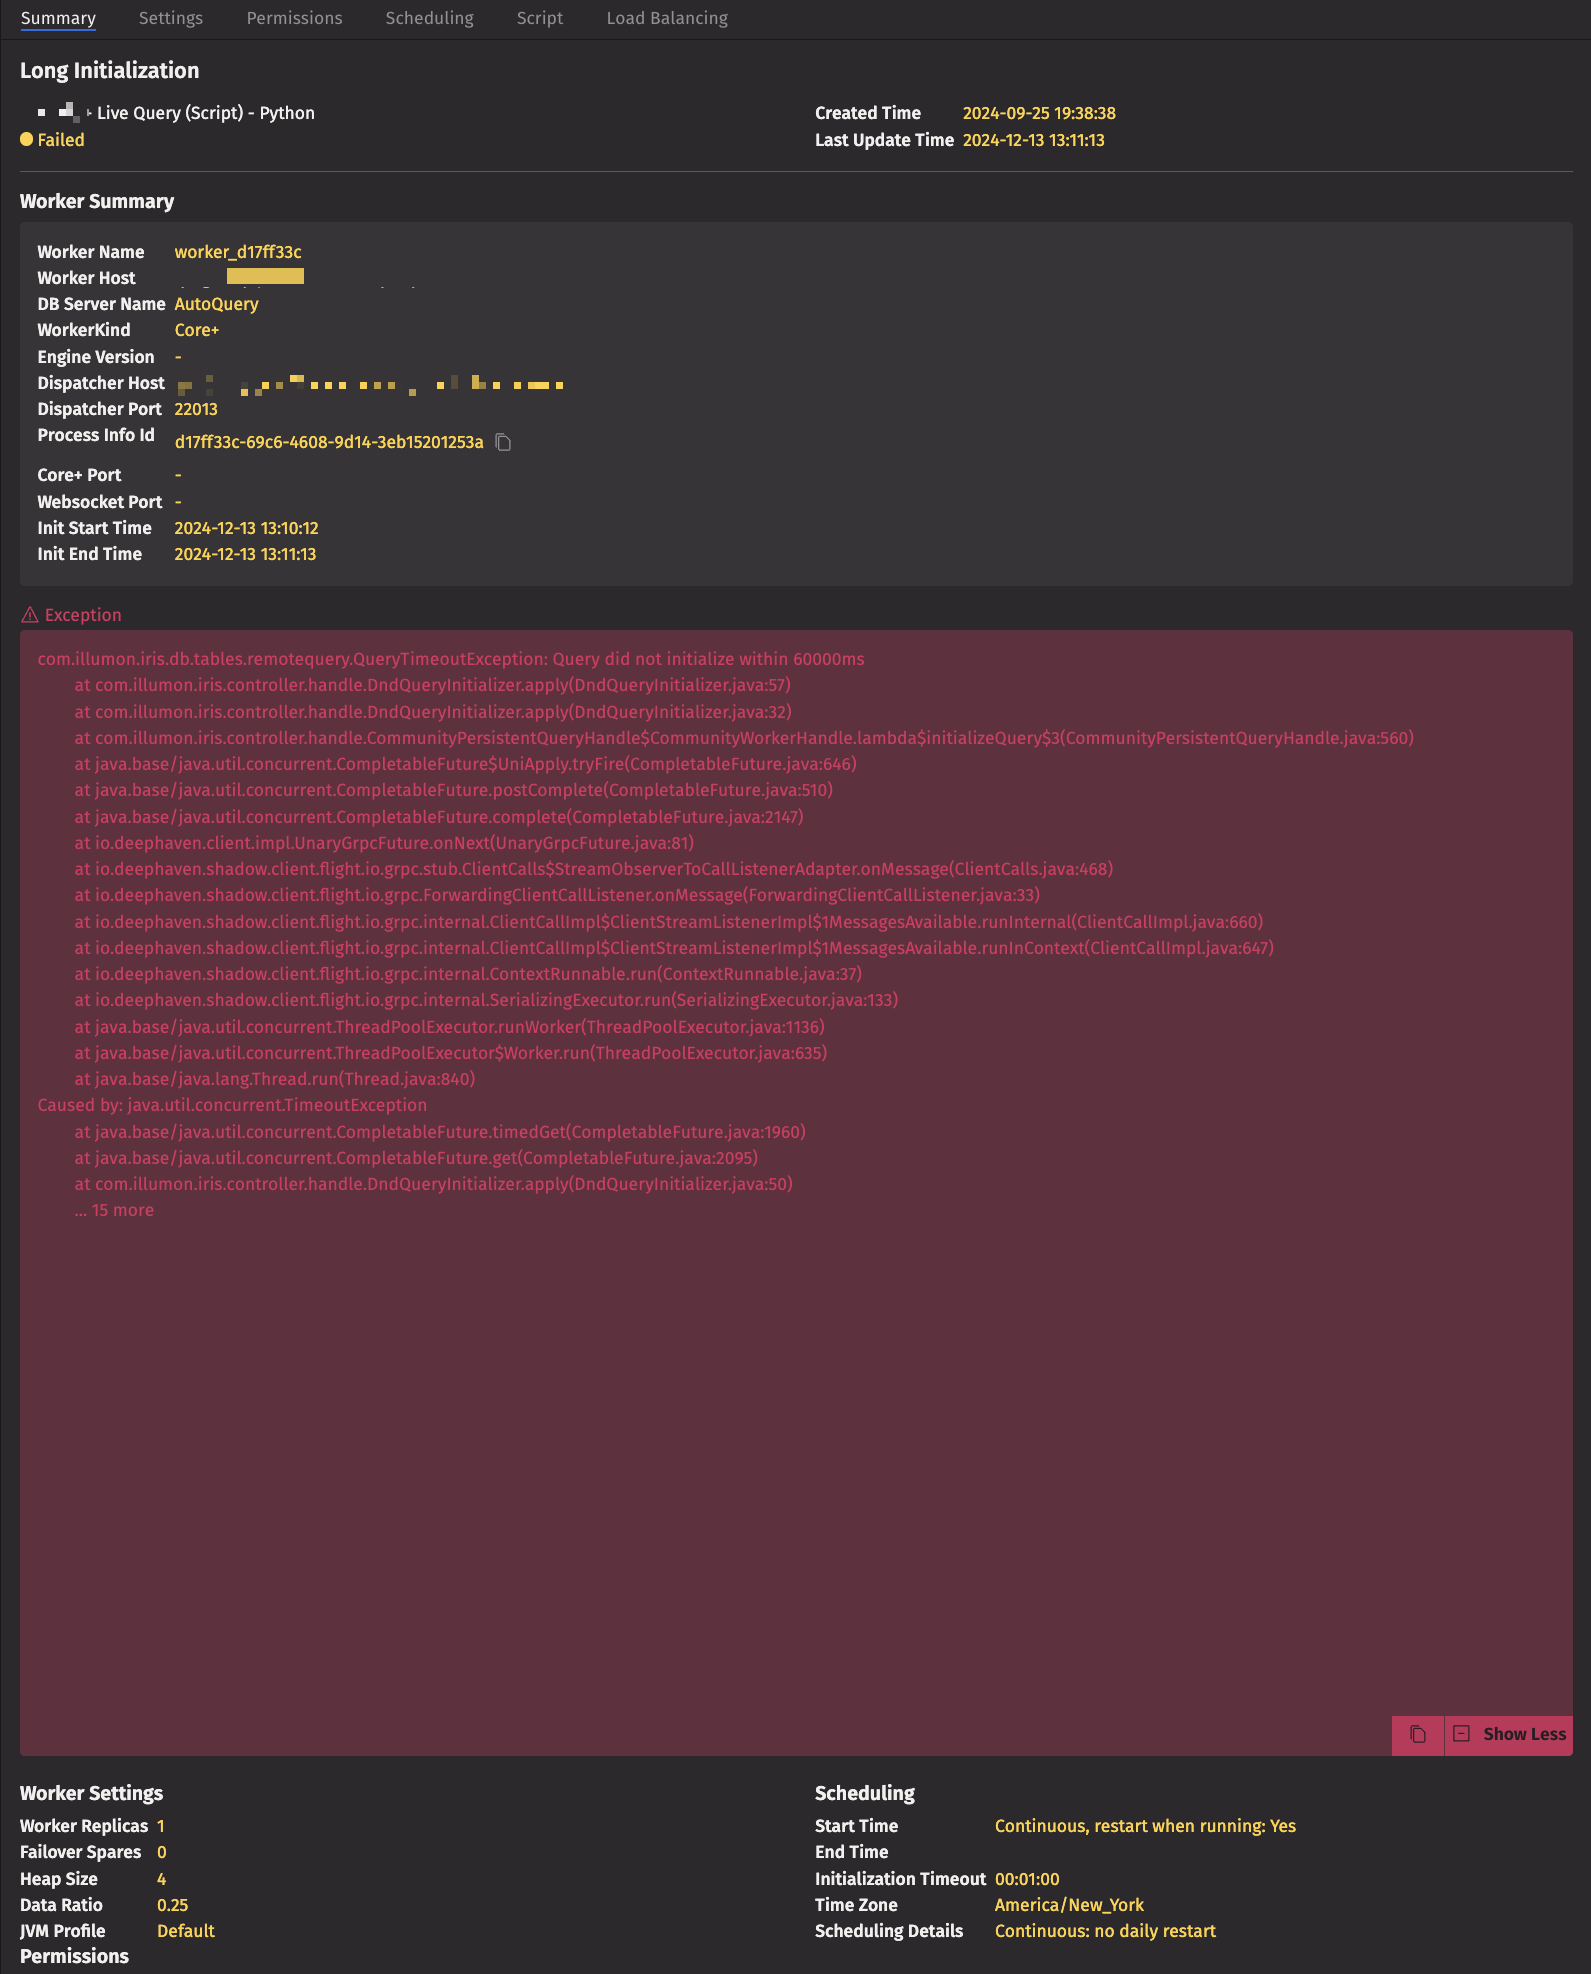This screenshot has width=1591, height=1974.
Task: Collapse the stack trace with Show Less
Action: 1523,1734
